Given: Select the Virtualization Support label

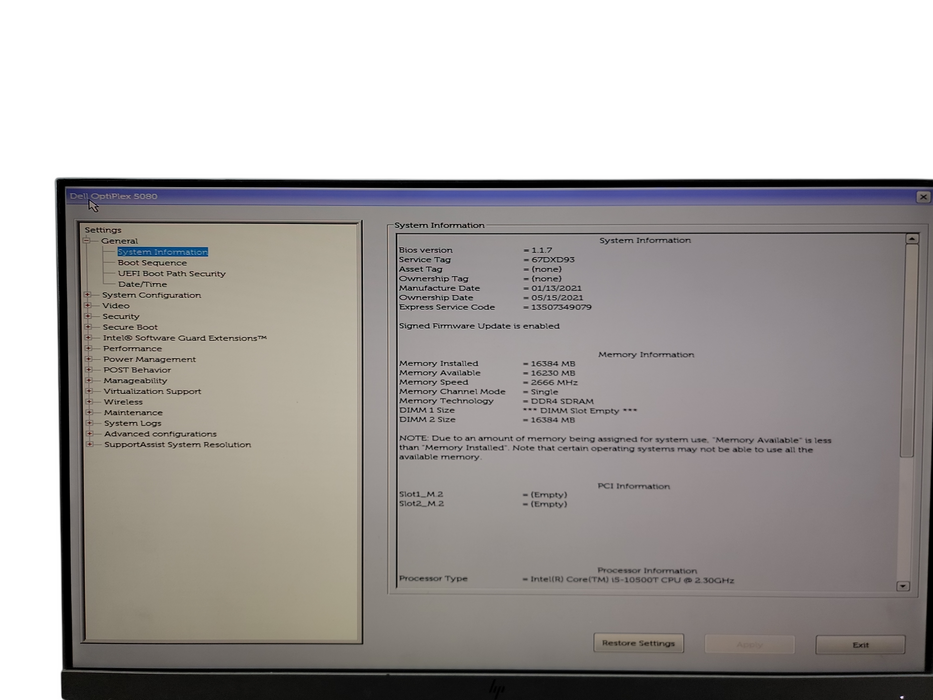Looking at the screenshot, I should tap(152, 392).
